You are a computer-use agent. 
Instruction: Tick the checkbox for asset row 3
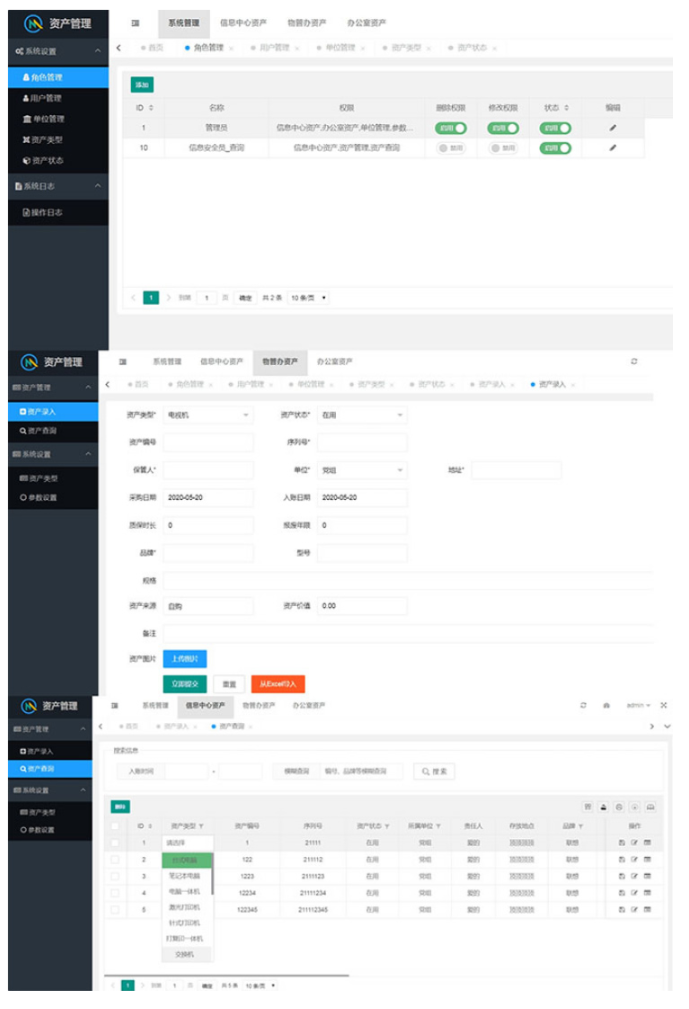(115, 875)
